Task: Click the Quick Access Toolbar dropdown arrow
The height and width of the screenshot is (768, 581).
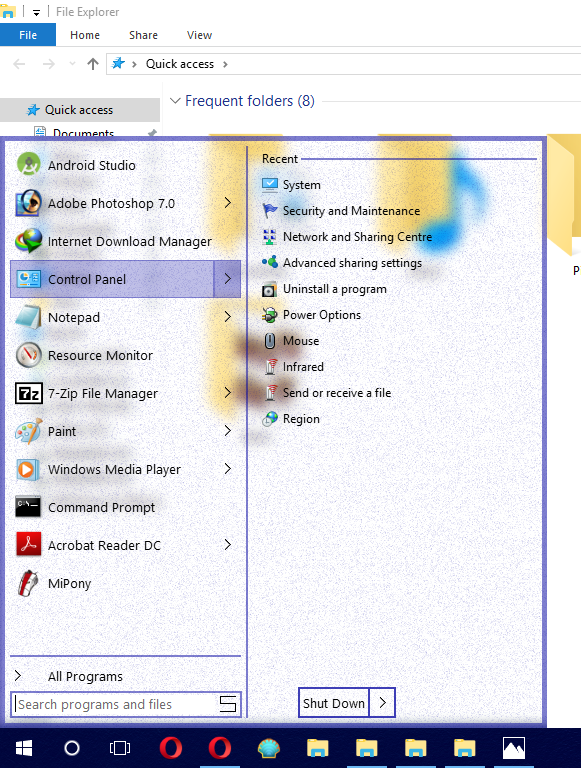Action: tap(36, 13)
